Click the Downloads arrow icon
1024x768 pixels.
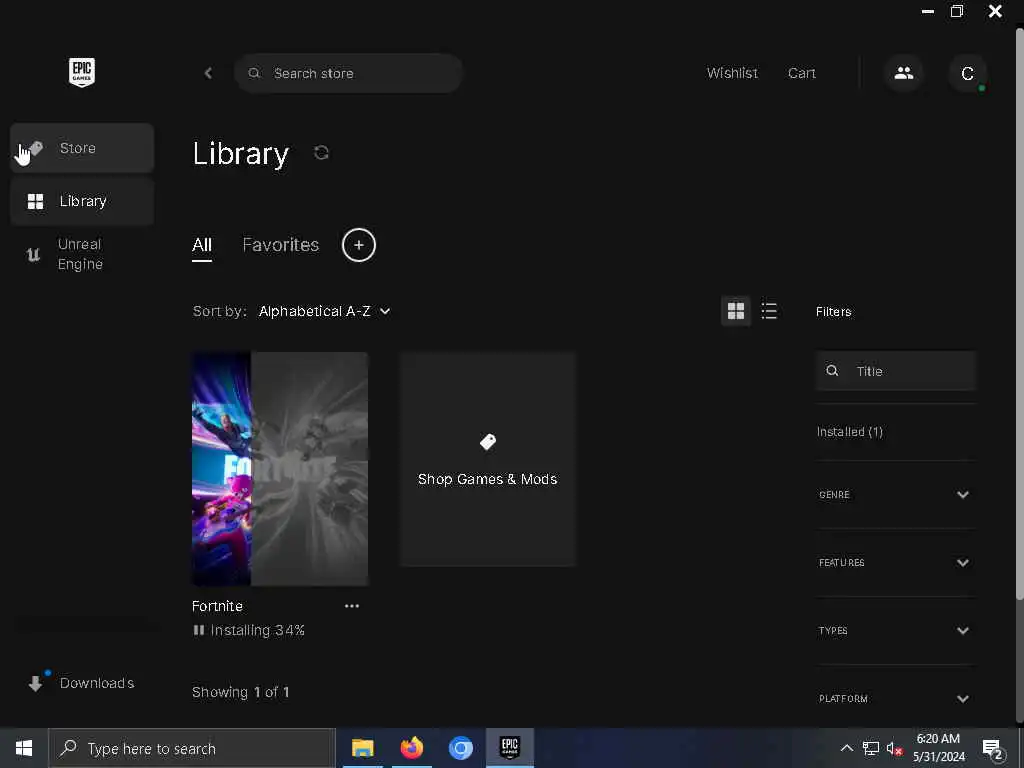[36, 683]
